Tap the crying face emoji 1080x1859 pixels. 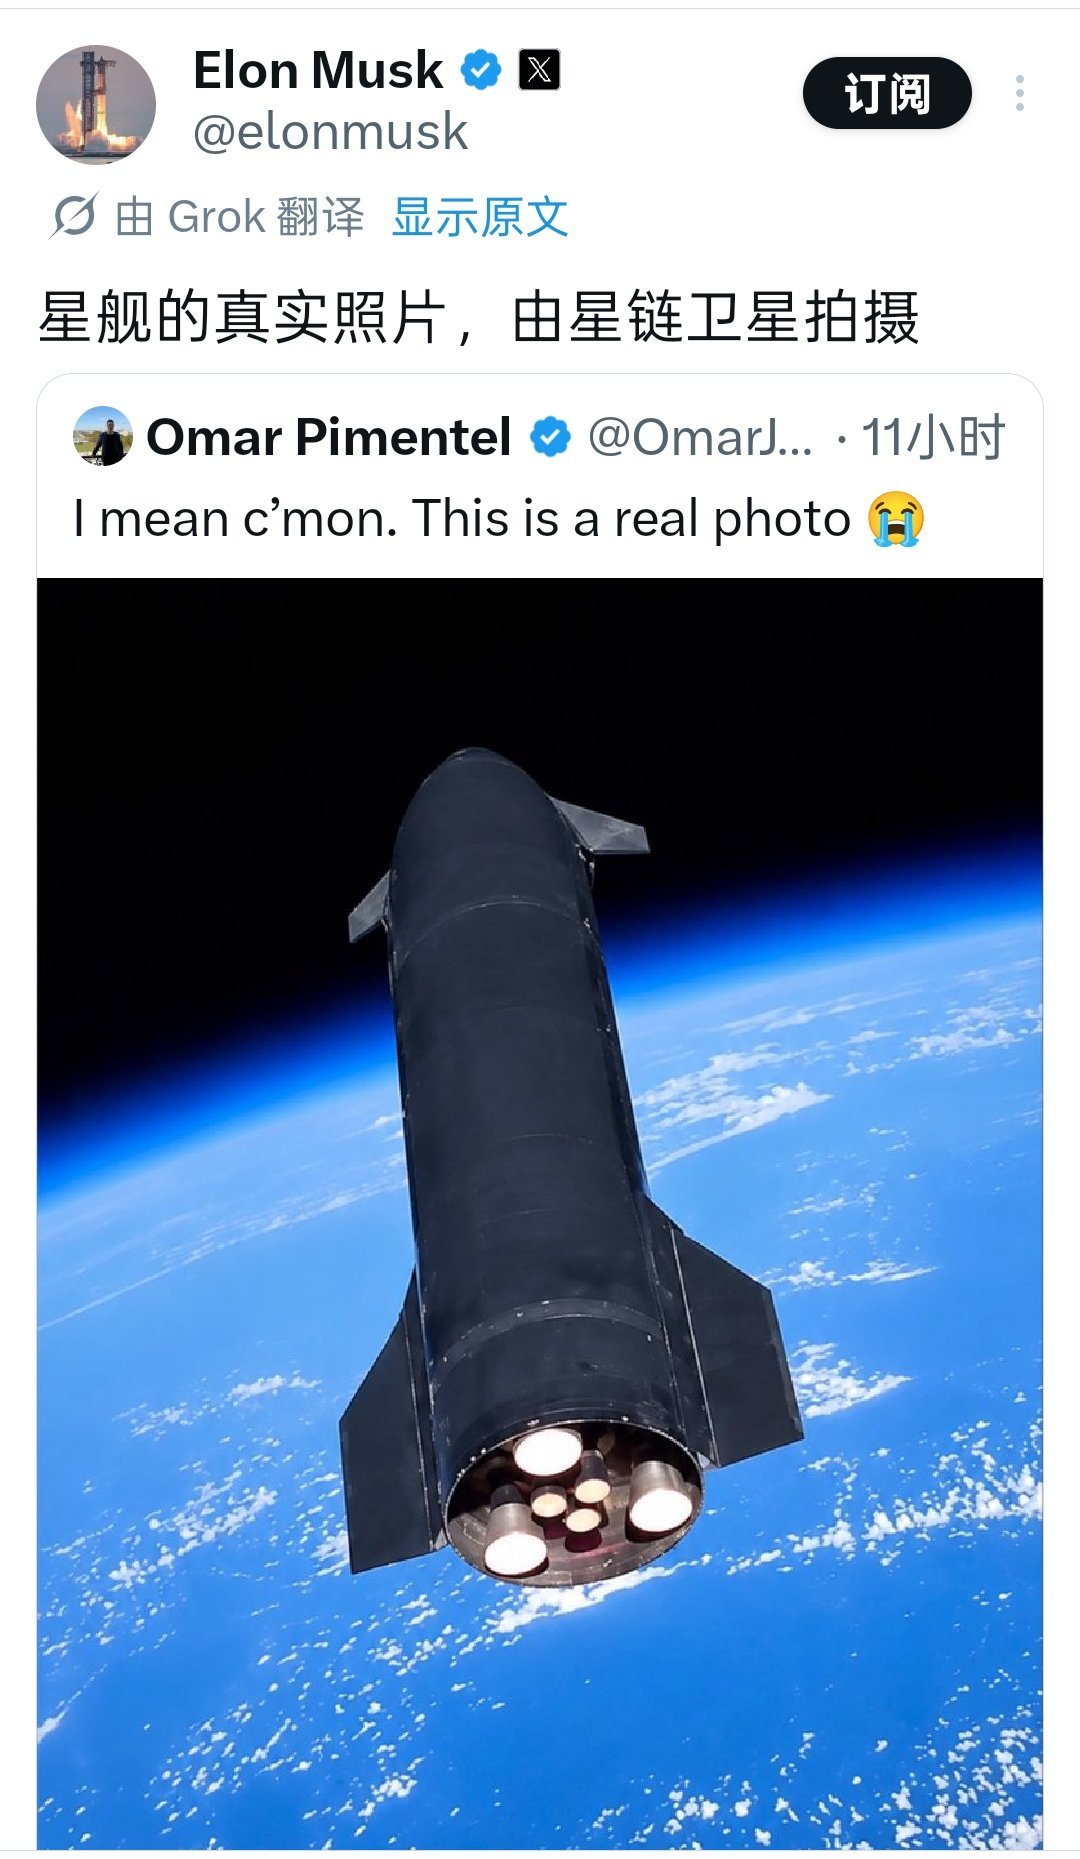pos(896,518)
